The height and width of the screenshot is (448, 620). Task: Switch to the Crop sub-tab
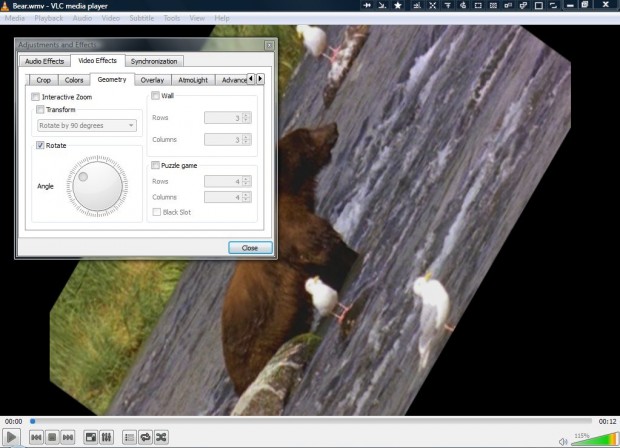pyautogui.click(x=43, y=80)
